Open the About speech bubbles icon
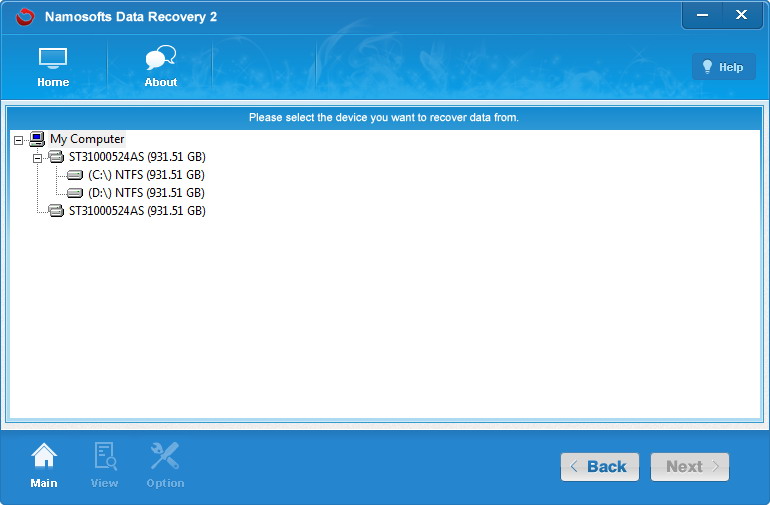This screenshot has width=770, height=505. point(161,68)
